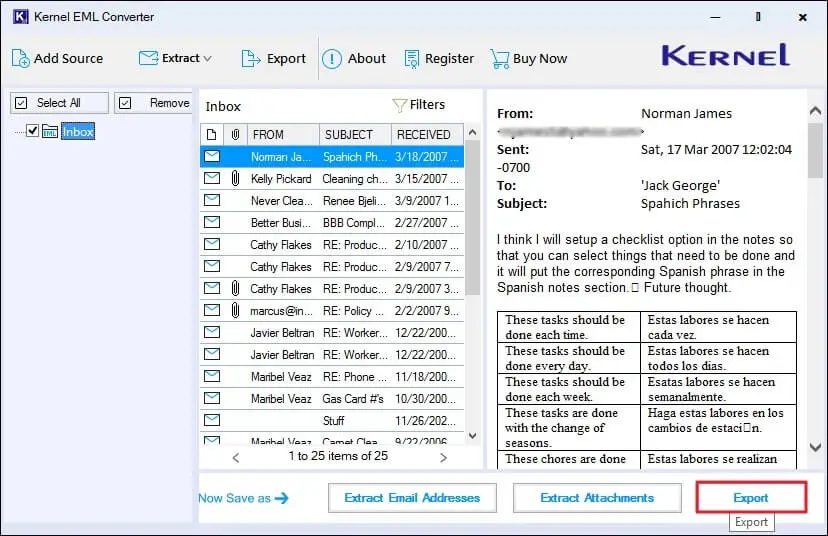
Task: Click preview pane scroll down arrow
Action: [815, 448]
